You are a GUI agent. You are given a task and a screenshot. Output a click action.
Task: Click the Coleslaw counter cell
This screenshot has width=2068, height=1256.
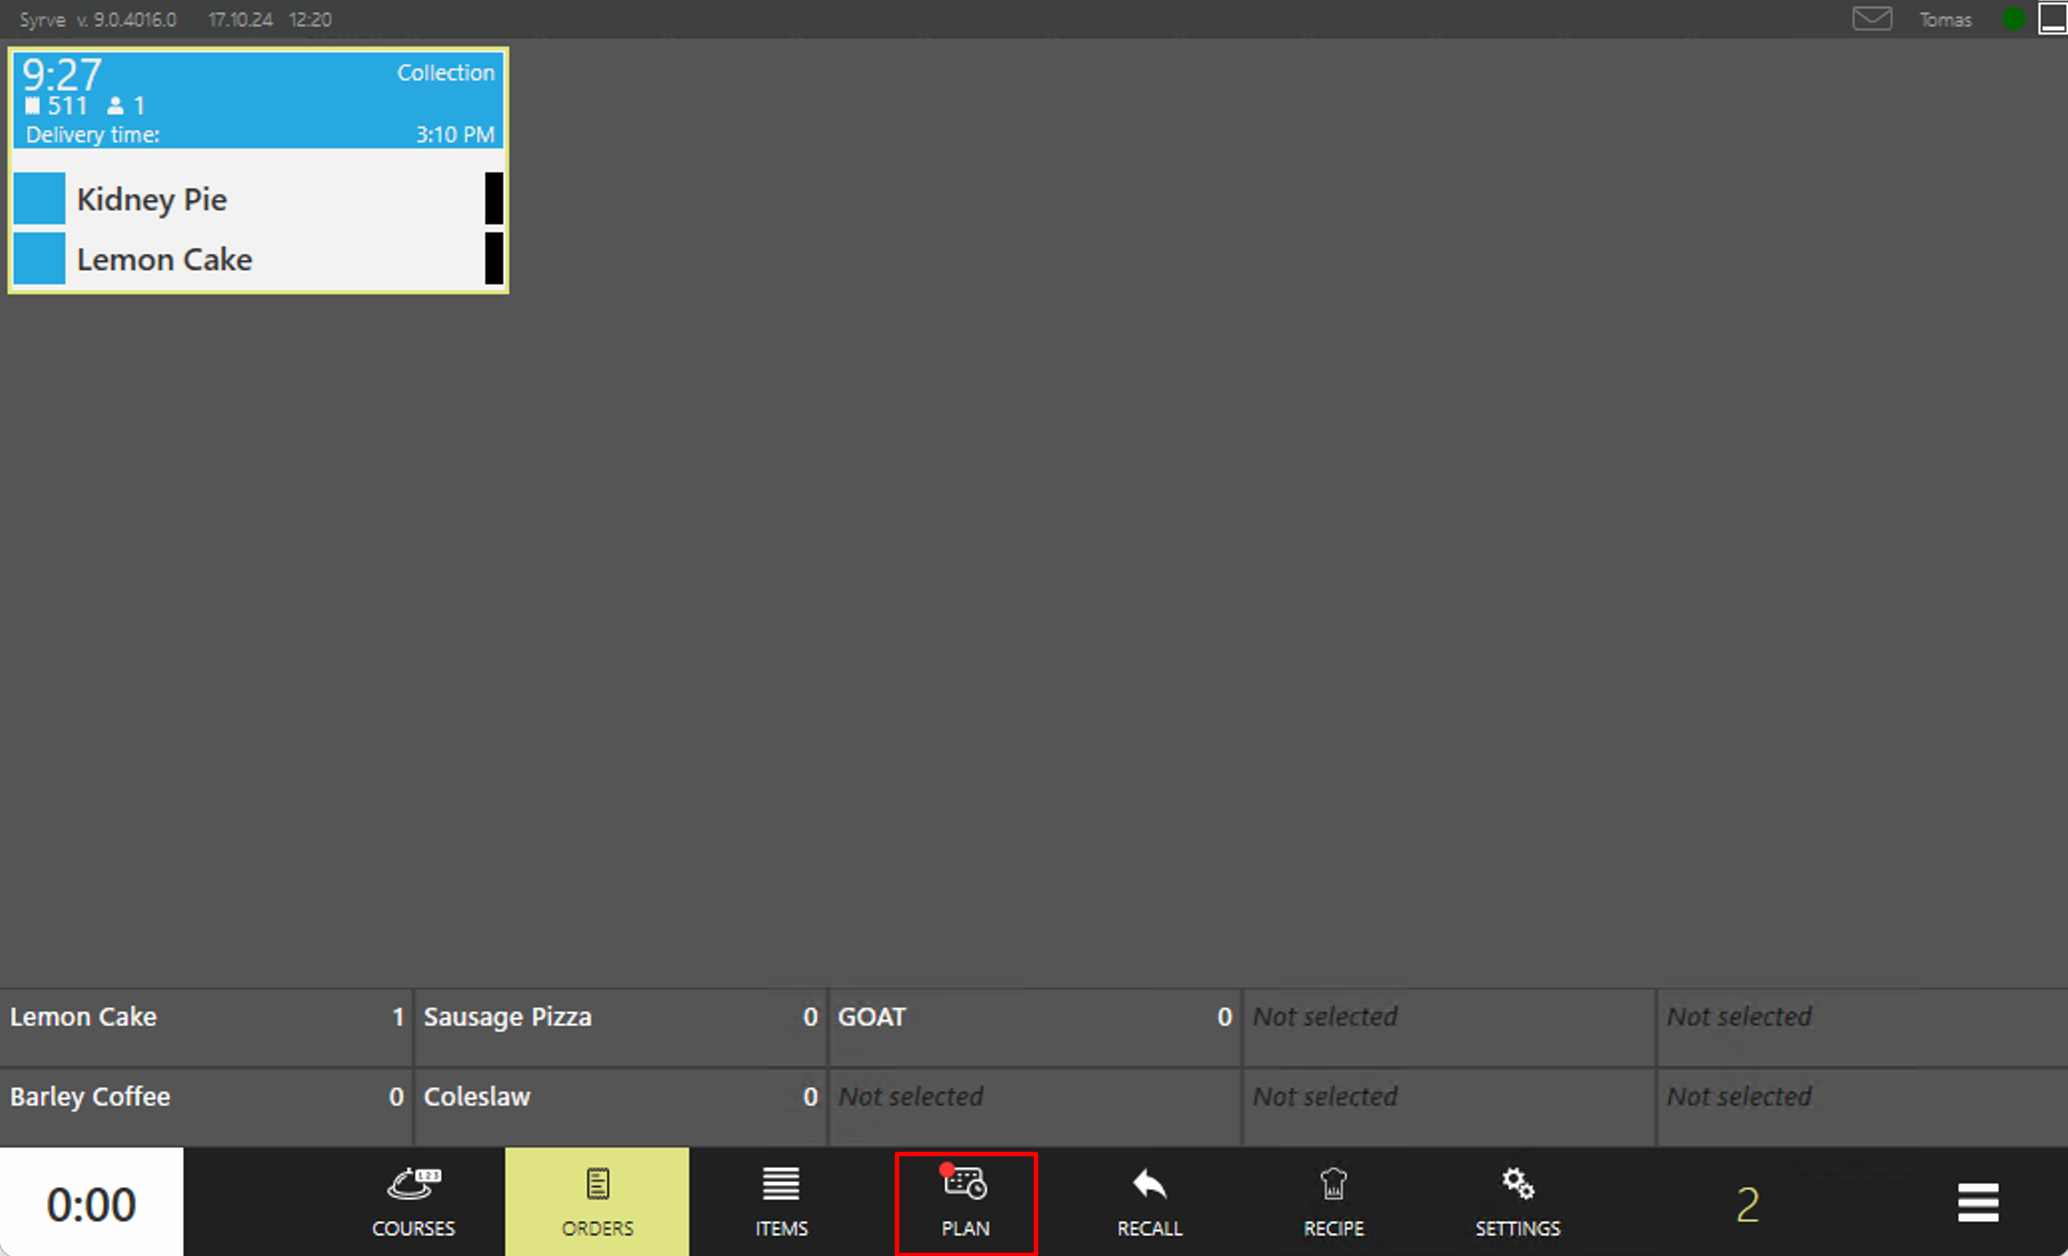tap(620, 1106)
